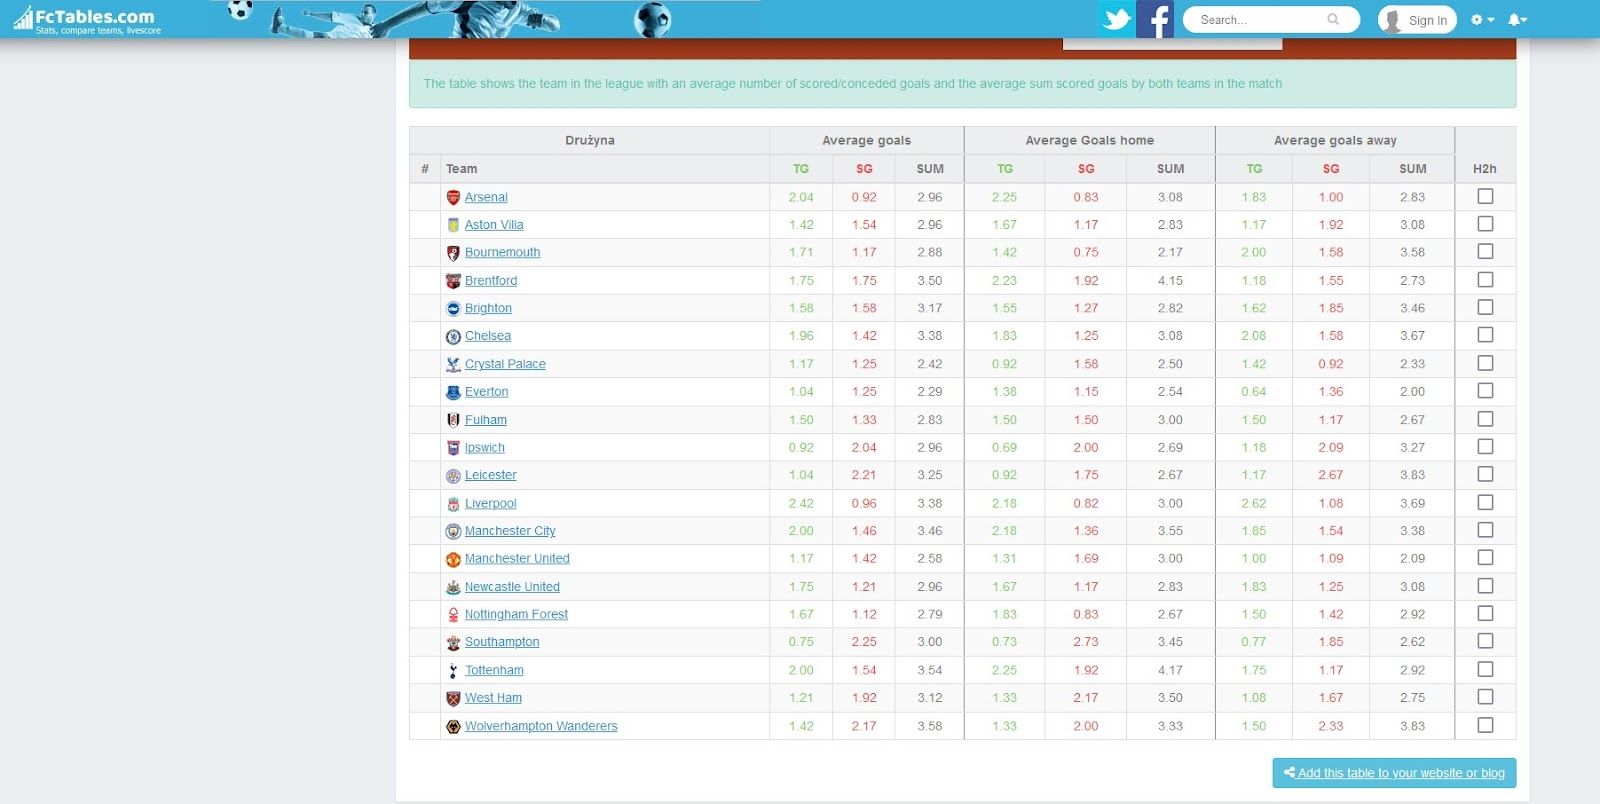Click the Leicester club crest
Viewport: 1600px width, 804px height.
pos(453,476)
